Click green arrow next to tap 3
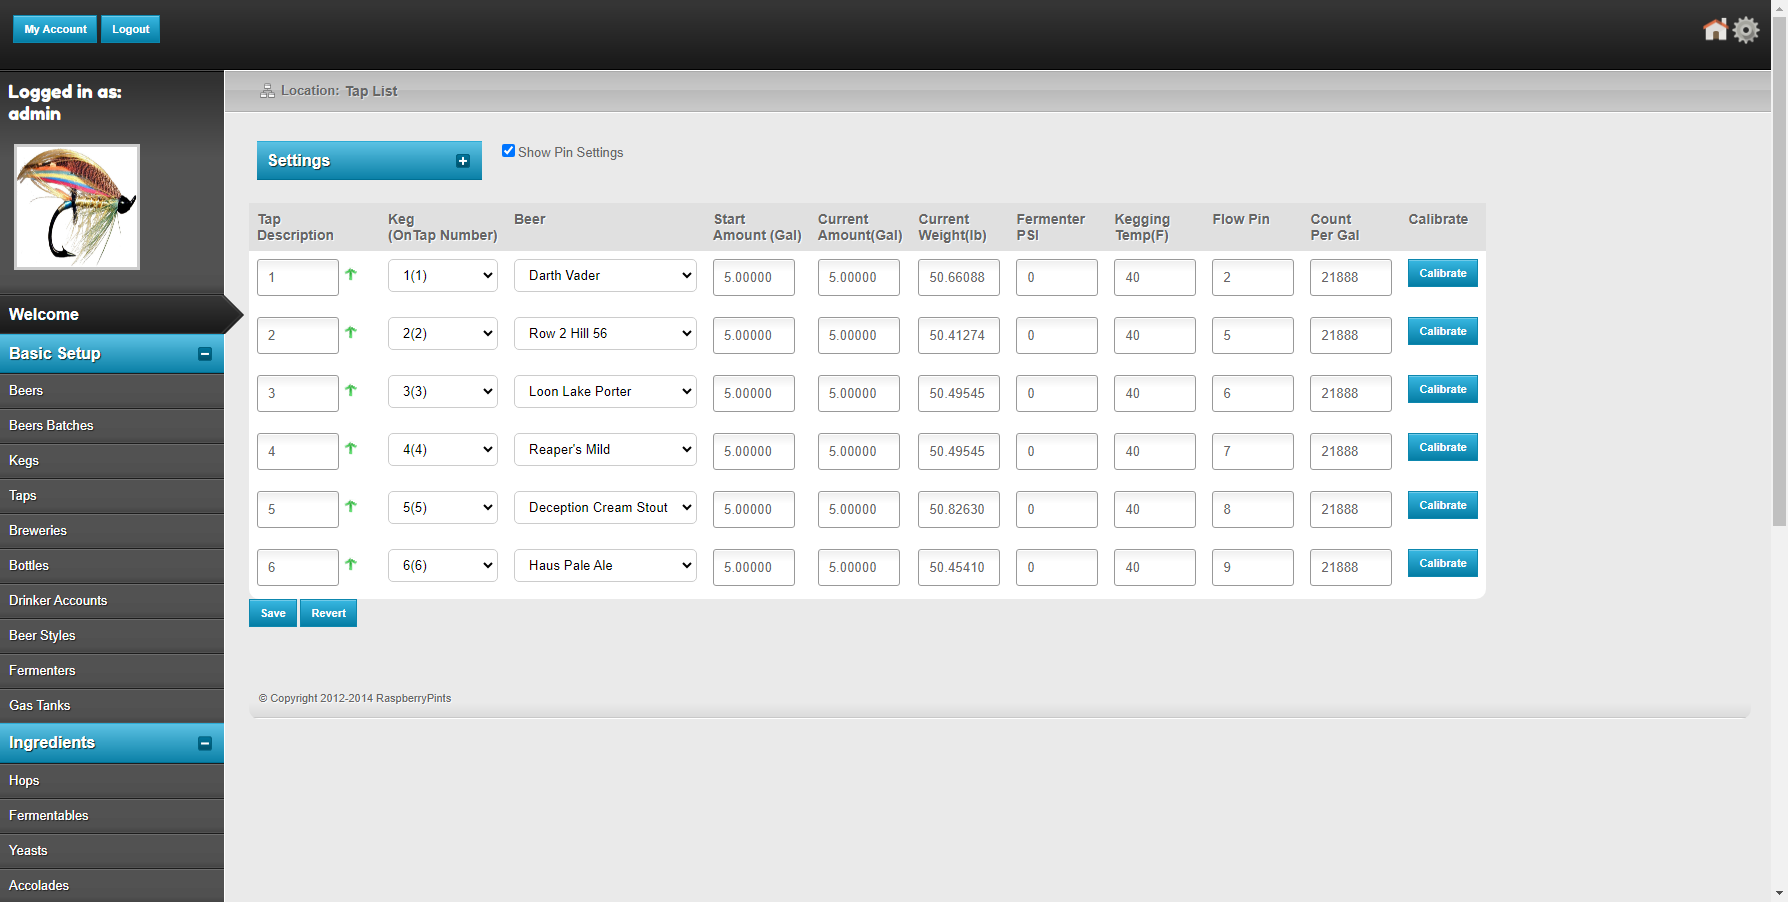 (351, 390)
